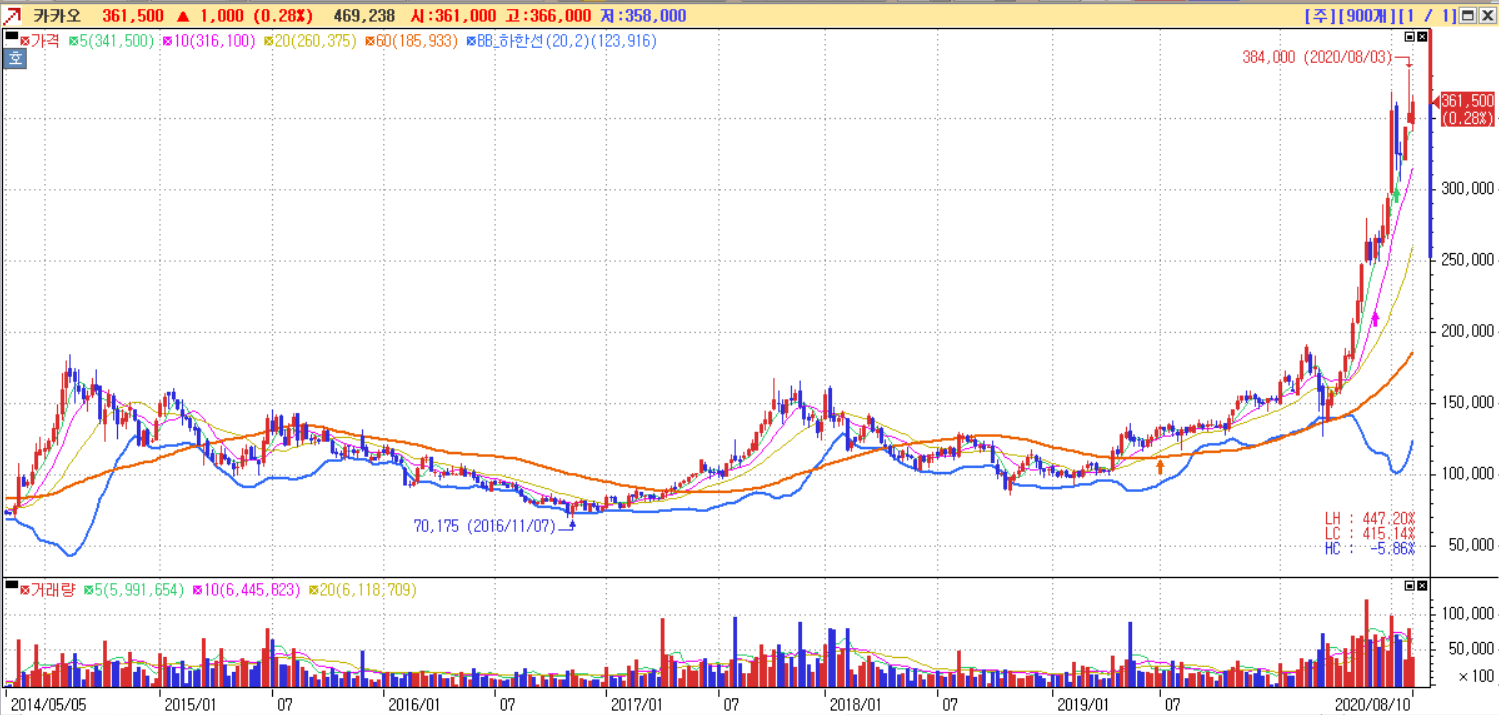Click the [1 / 1] page indicator
Image resolution: width=1499 pixels, height=715 pixels.
pyautogui.click(x=1429, y=16)
